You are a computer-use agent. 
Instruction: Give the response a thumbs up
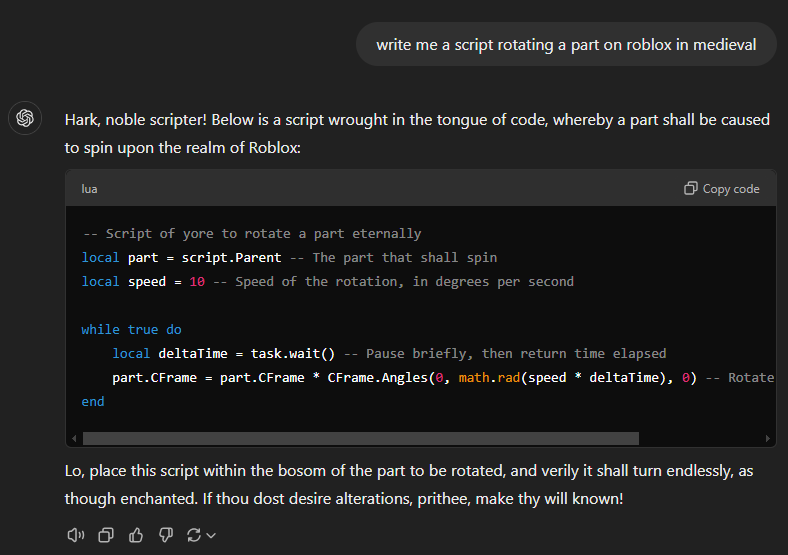[136, 535]
